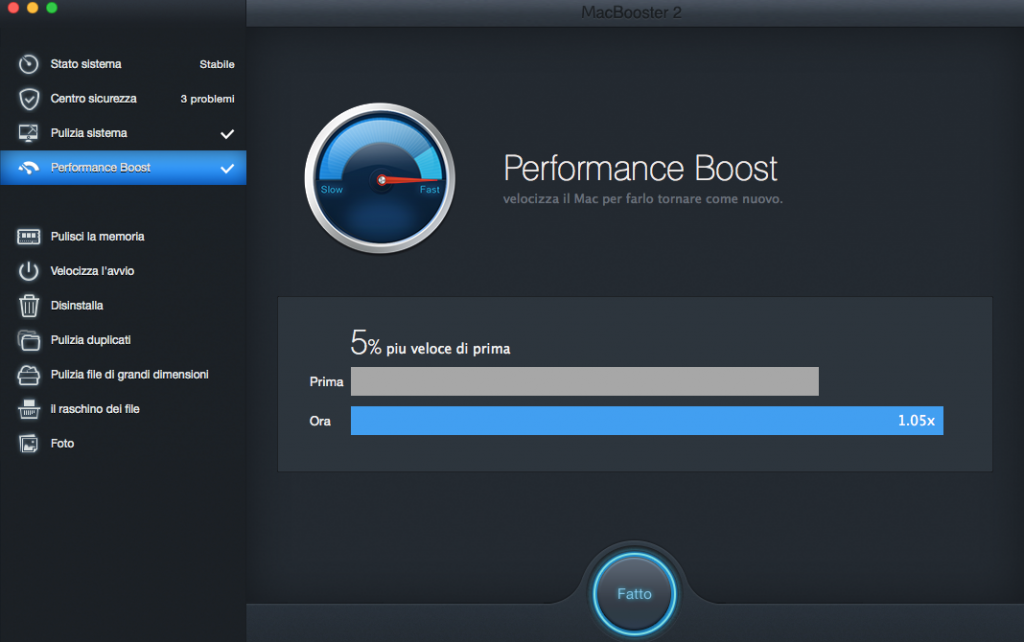
Task: Click the gray Prima speed bar
Action: pyautogui.click(x=584, y=381)
